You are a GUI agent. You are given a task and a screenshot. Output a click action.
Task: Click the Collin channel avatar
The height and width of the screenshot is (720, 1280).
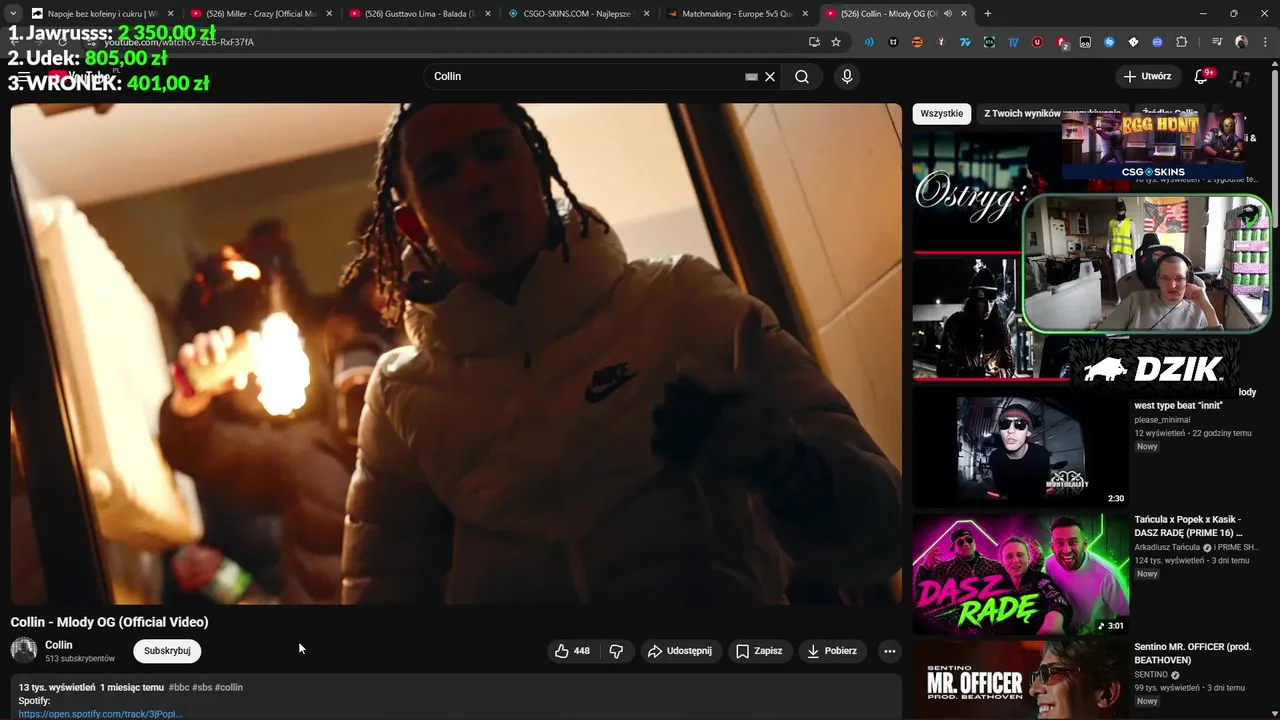(24, 651)
